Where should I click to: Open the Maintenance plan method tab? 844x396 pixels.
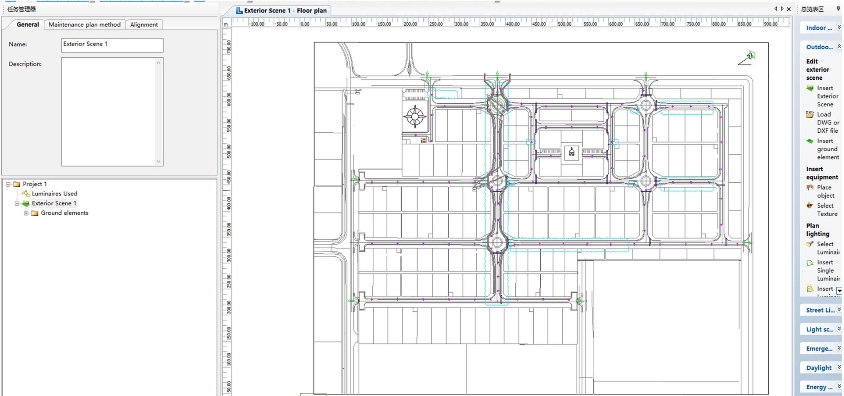tap(85, 25)
